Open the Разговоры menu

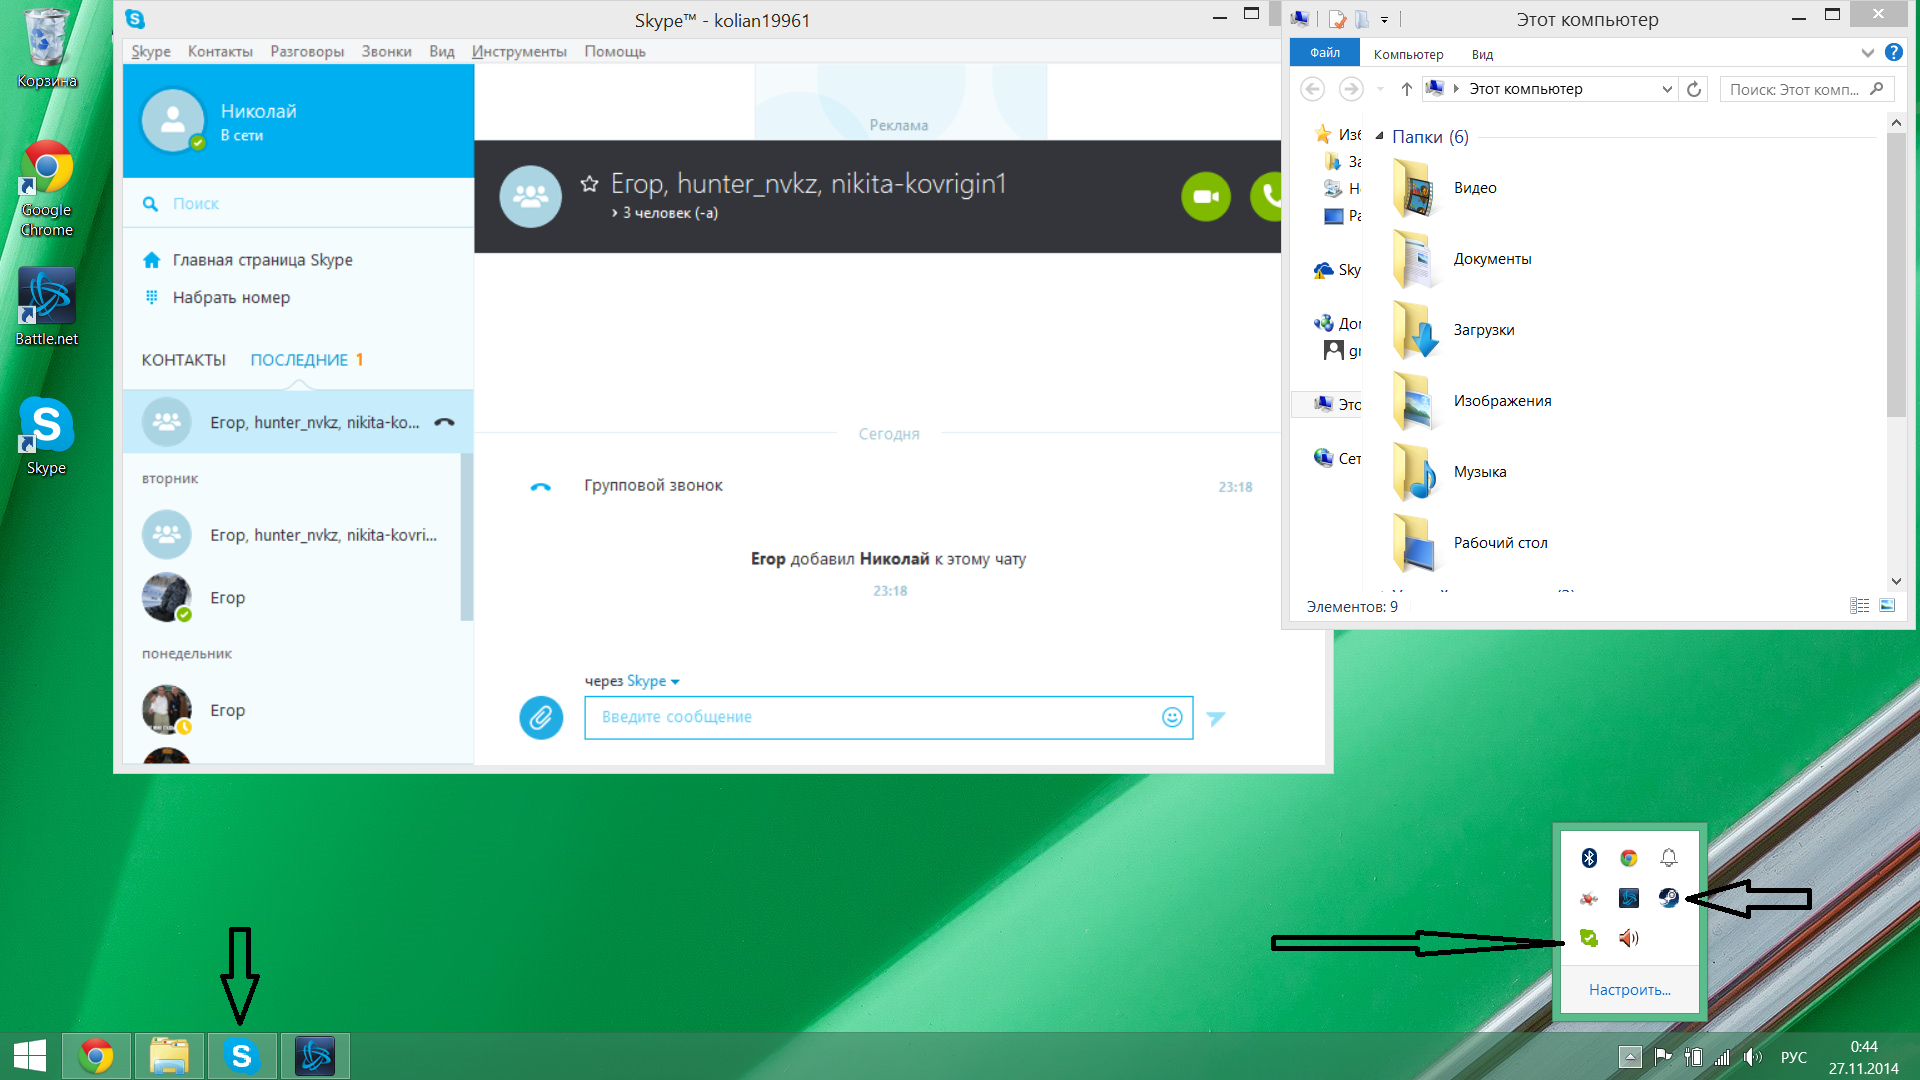[x=307, y=52]
